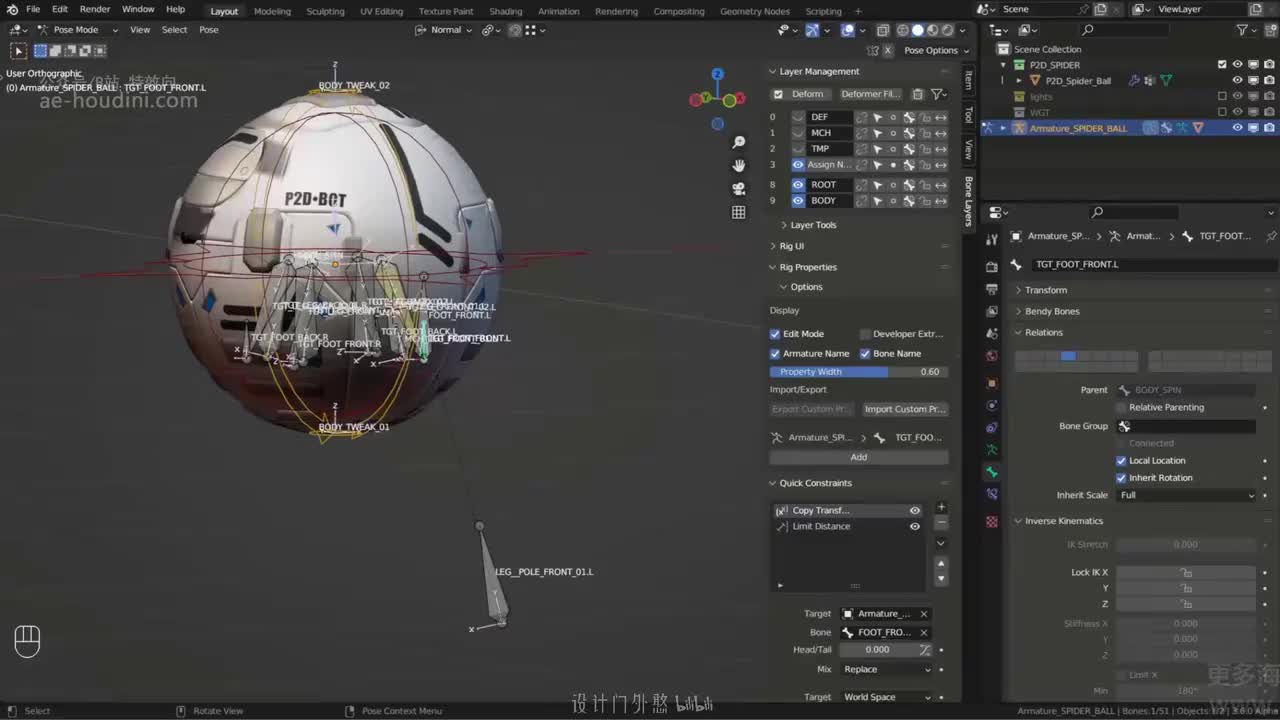This screenshot has width=1280, height=720.
Task: Toggle the Bone Name checkbox
Action: coord(865,354)
